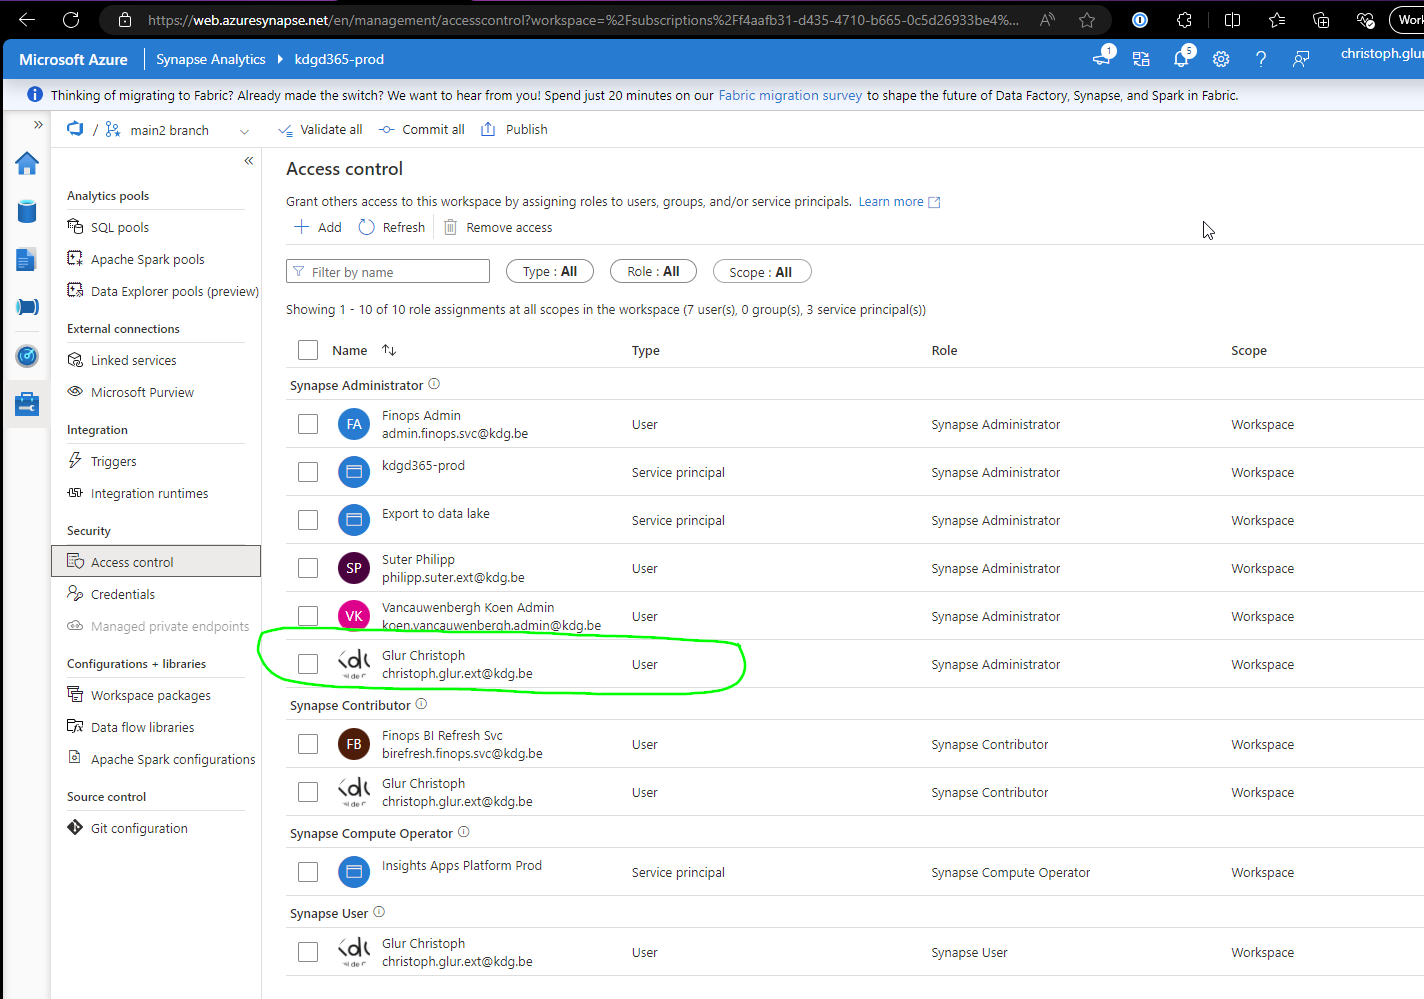Open the Fabric migration survey link
This screenshot has width=1424, height=999.
point(790,95)
